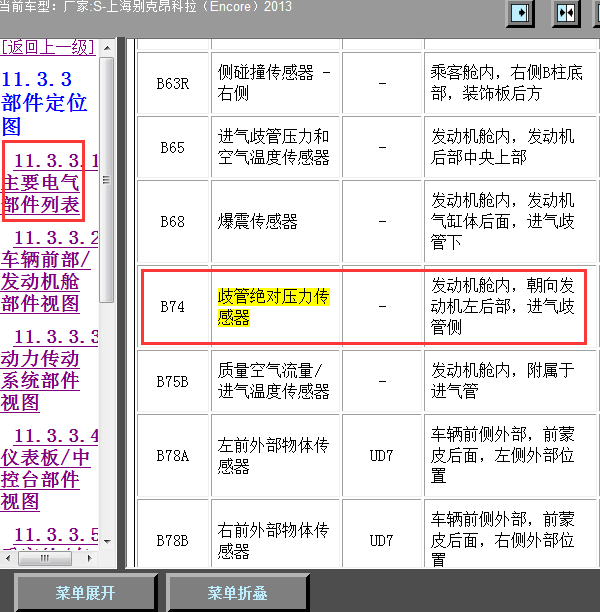Click highlighted 歧管绝对压力传感器 text
The width and height of the screenshot is (600, 612).
[274, 307]
